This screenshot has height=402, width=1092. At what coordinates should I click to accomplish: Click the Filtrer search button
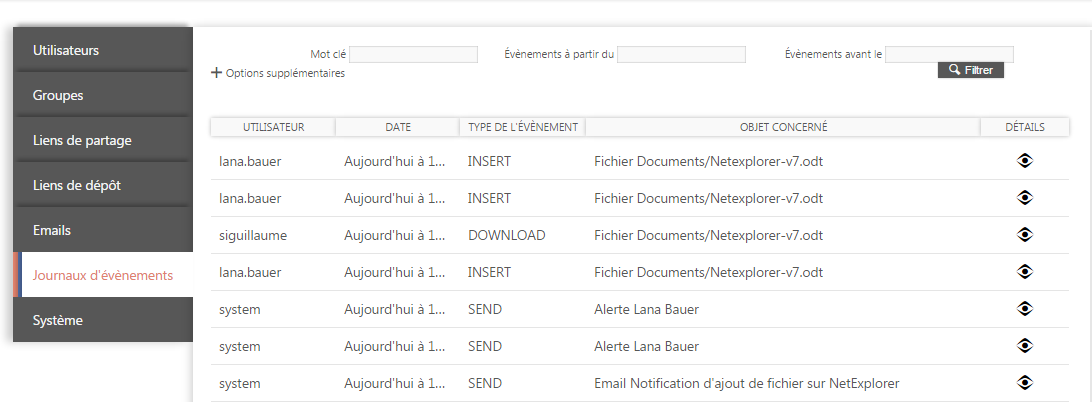(x=970, y=70)
